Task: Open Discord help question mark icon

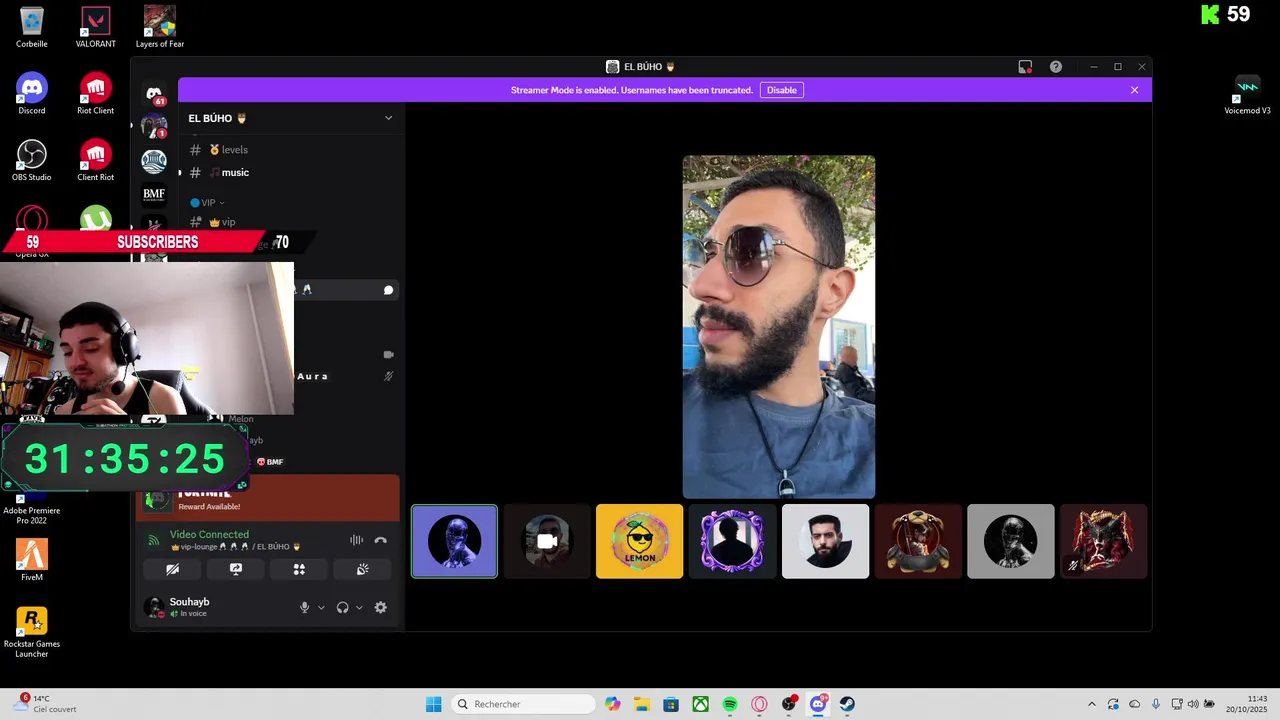Action: [1056, 67]
